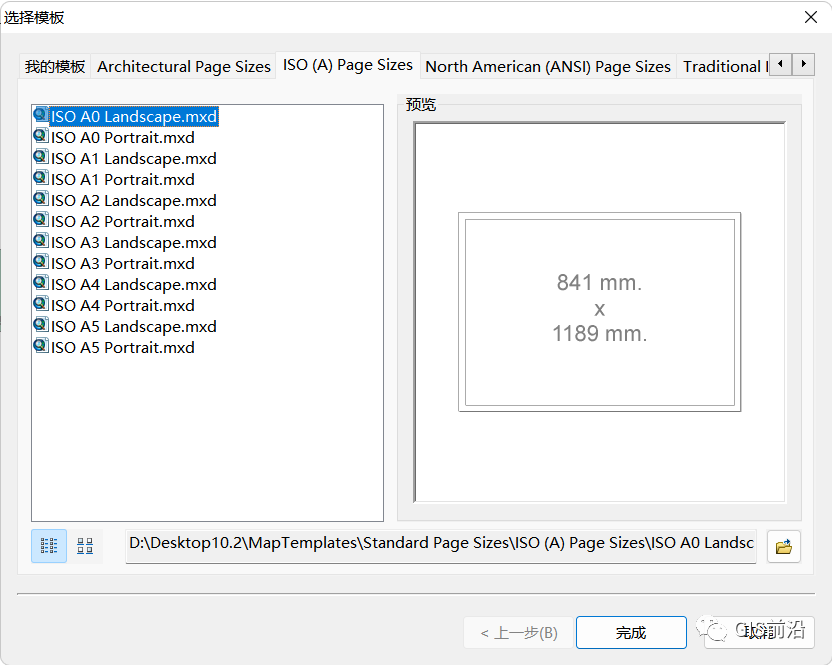Select ISO A1 Landscape.mxd file name
This screenshot has height=665, width=832.
point(134,159)
